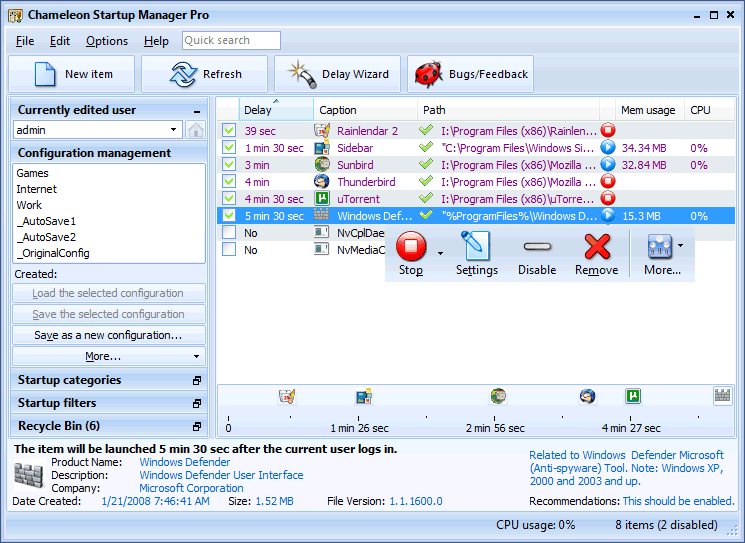Click the red stop icon in Rainlendar 2 row
This screenshot has height=543, width=745.
(608, 130)
